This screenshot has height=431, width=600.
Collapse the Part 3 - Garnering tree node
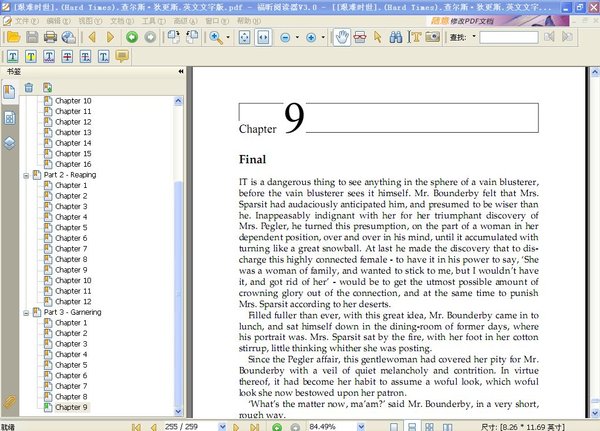(26, 313)
